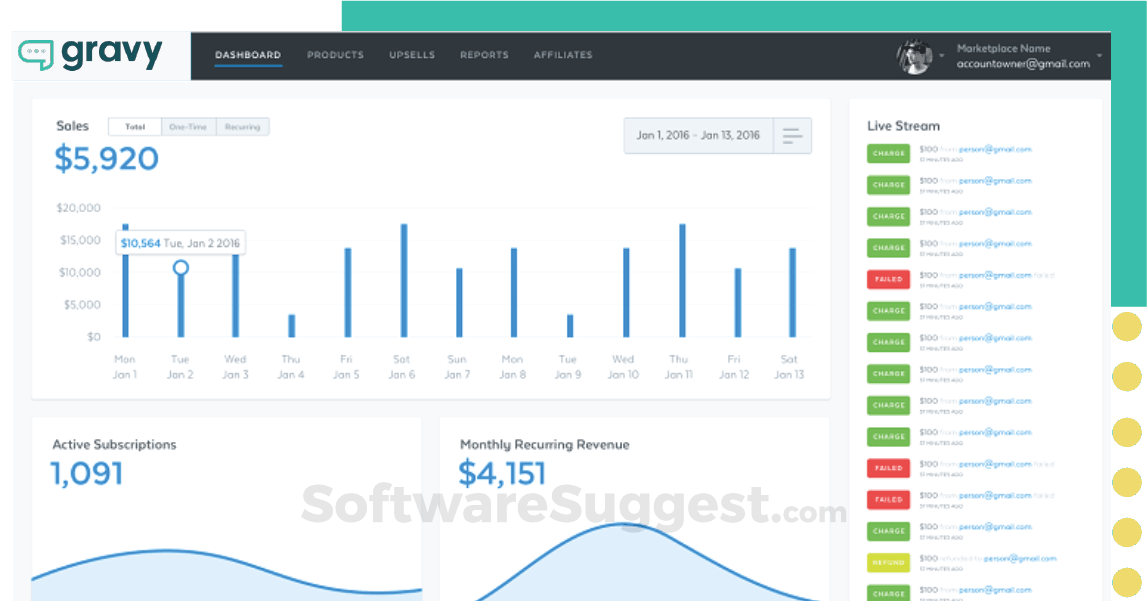Switch to the Affiliates tab

point(563,55)
